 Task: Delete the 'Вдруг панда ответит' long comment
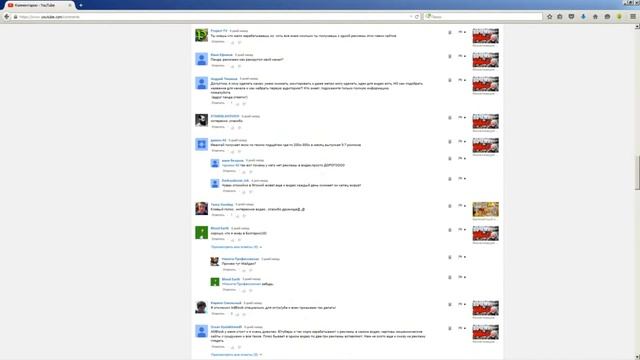tap(450, 80)
